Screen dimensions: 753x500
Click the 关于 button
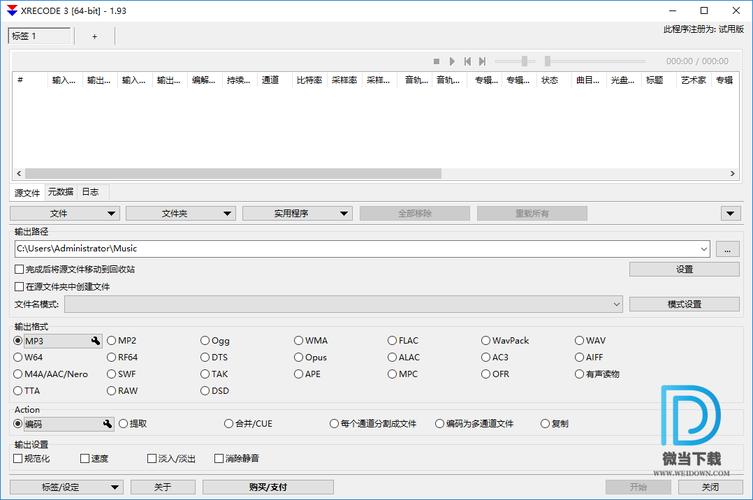tap(163, 487)
